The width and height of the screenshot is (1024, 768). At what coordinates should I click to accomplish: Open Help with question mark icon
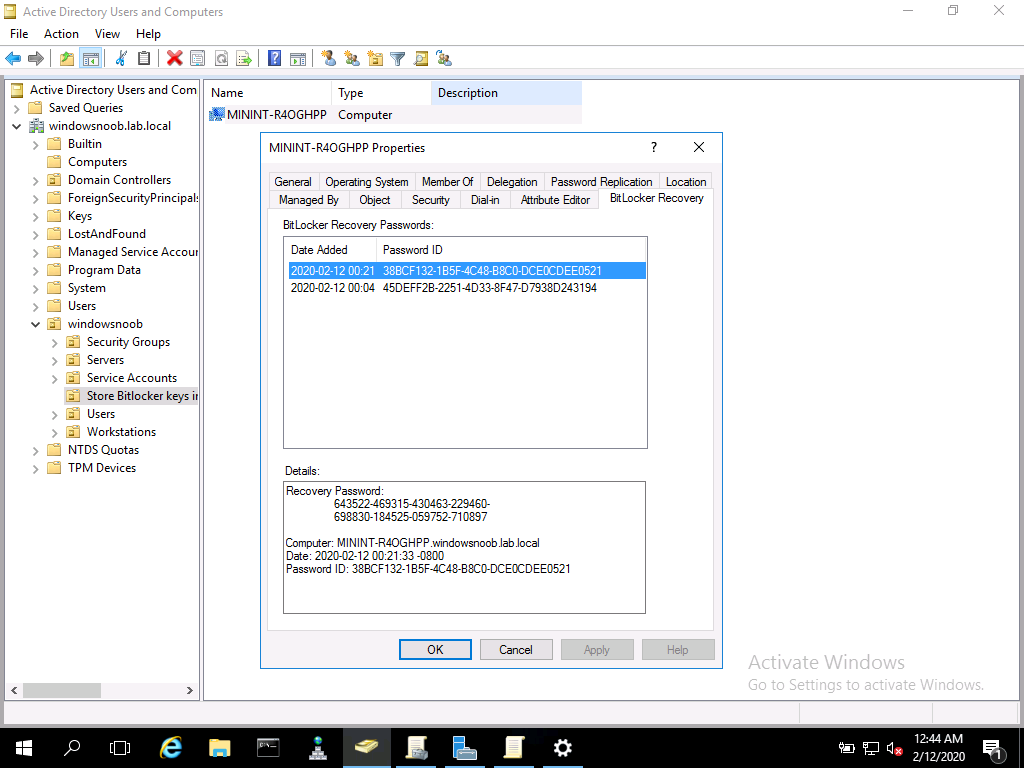275,58
